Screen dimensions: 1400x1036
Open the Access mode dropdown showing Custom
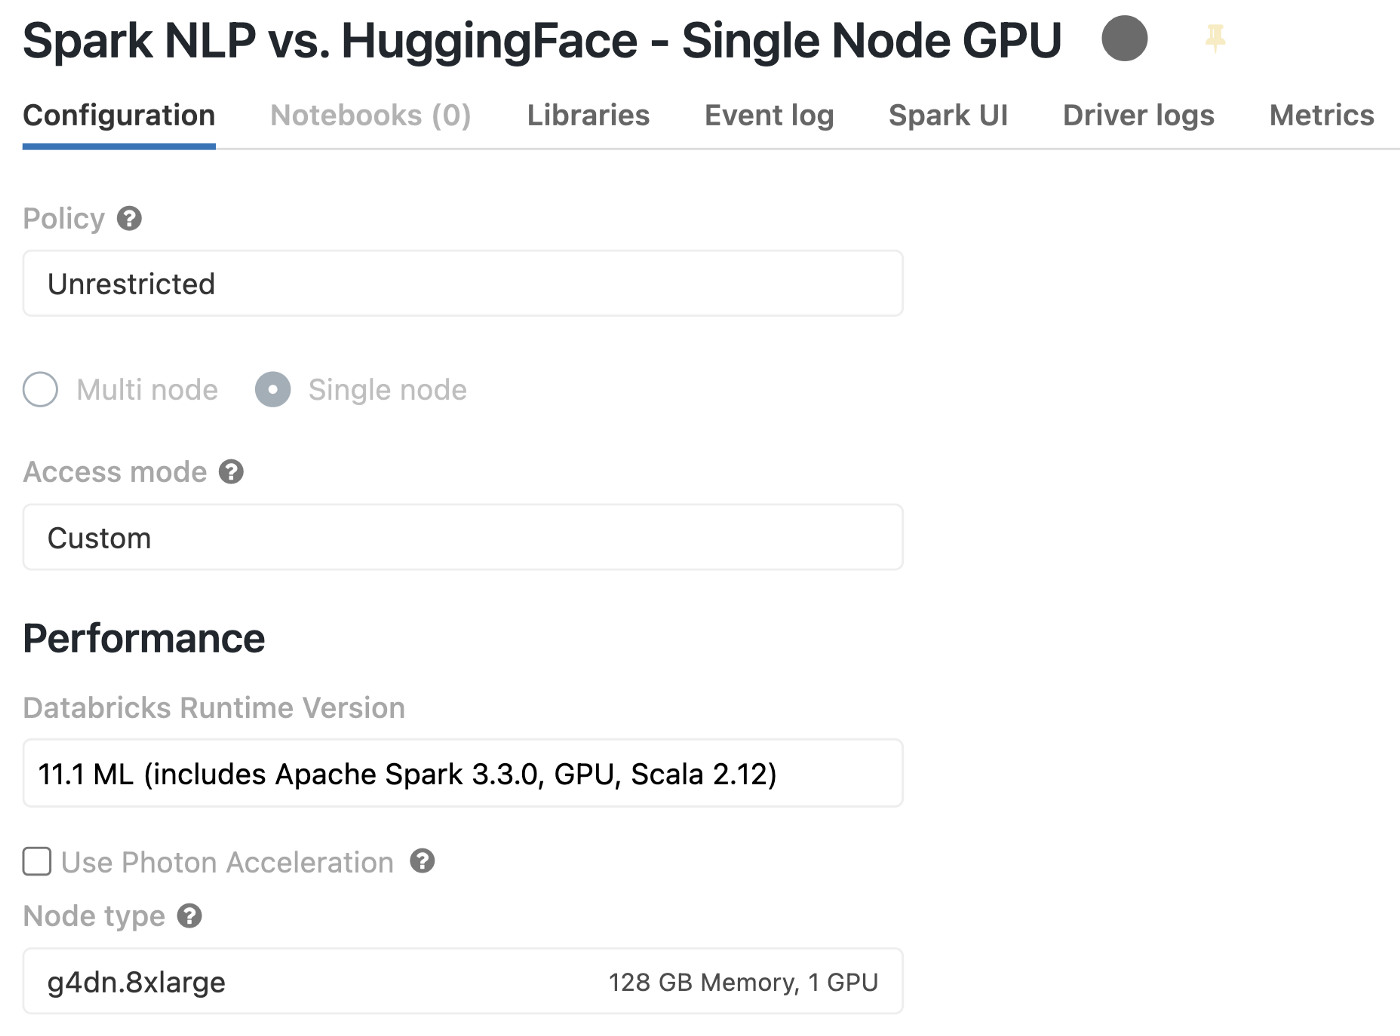tap(462, 538)
